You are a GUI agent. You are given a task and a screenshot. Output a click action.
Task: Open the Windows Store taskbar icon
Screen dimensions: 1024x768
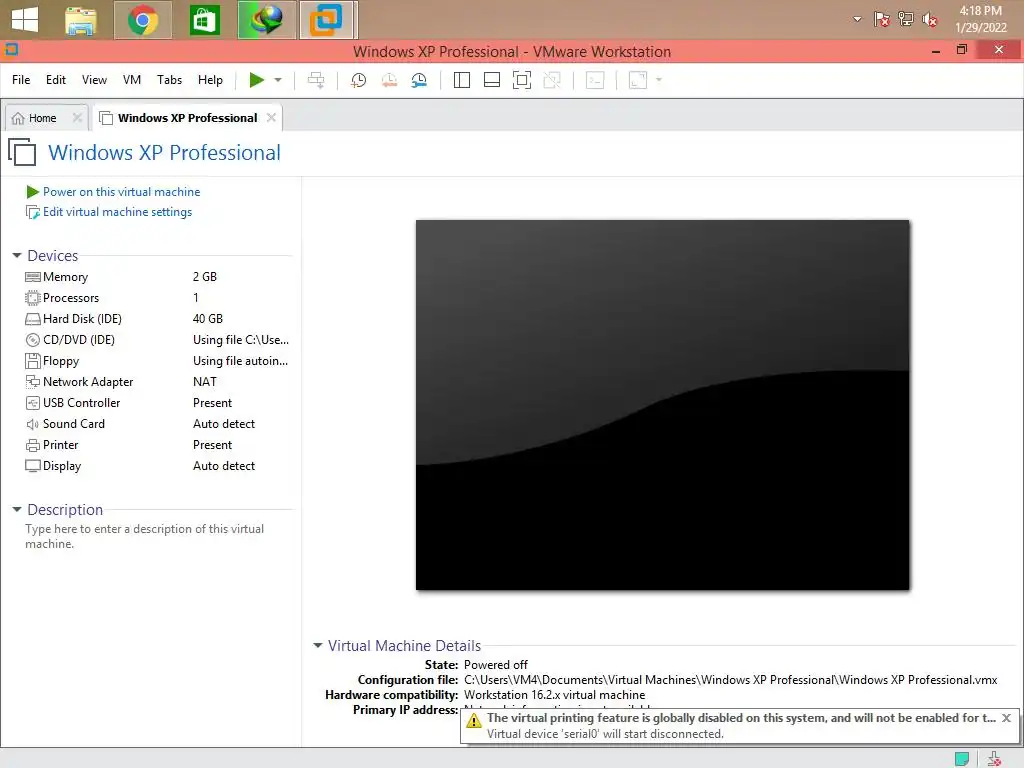click(x=204, y=20)
